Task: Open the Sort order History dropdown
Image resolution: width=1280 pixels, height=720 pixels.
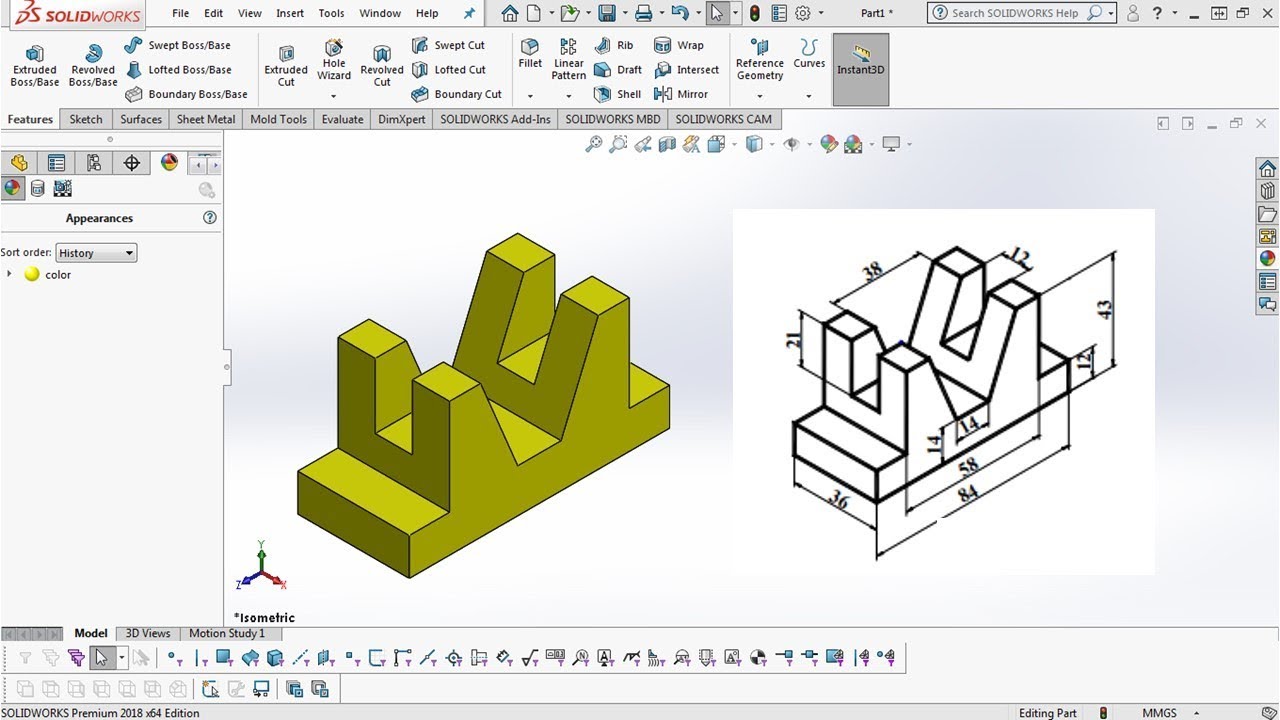Action: [96, 253]
